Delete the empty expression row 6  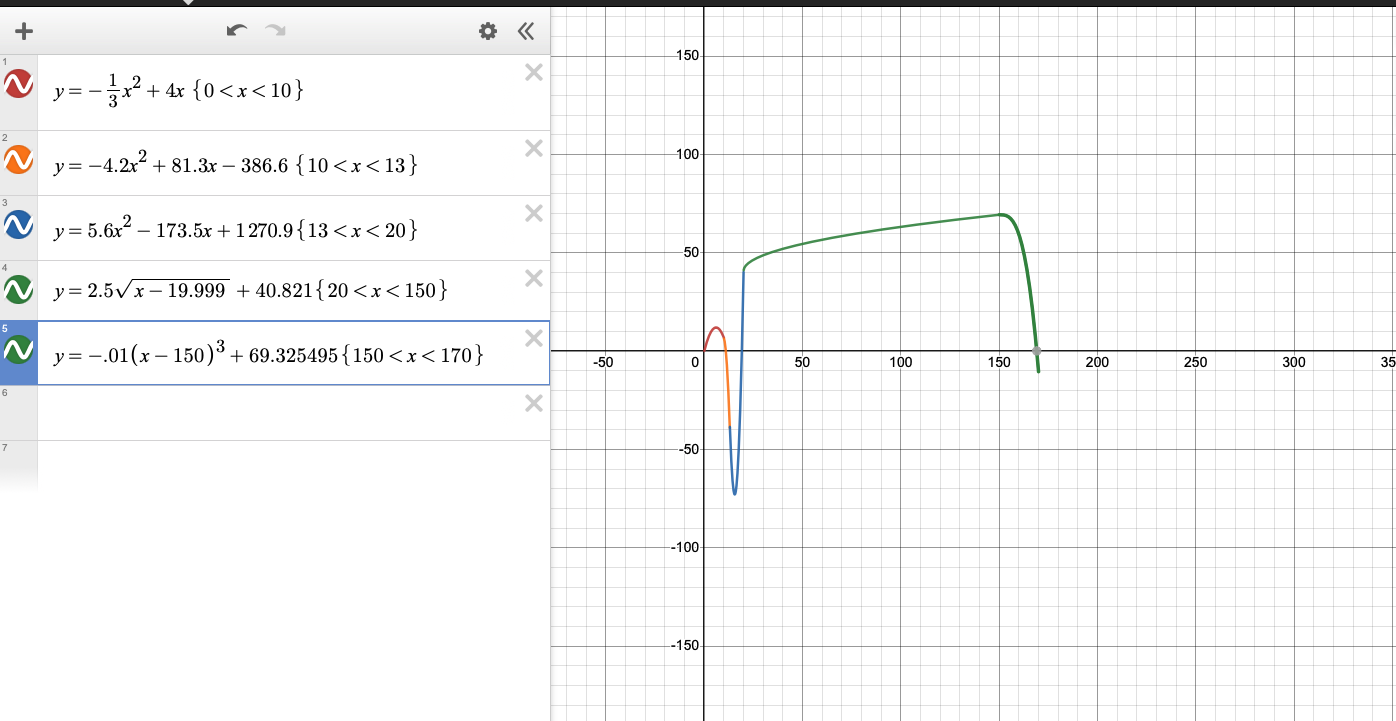tap(533, 403)
